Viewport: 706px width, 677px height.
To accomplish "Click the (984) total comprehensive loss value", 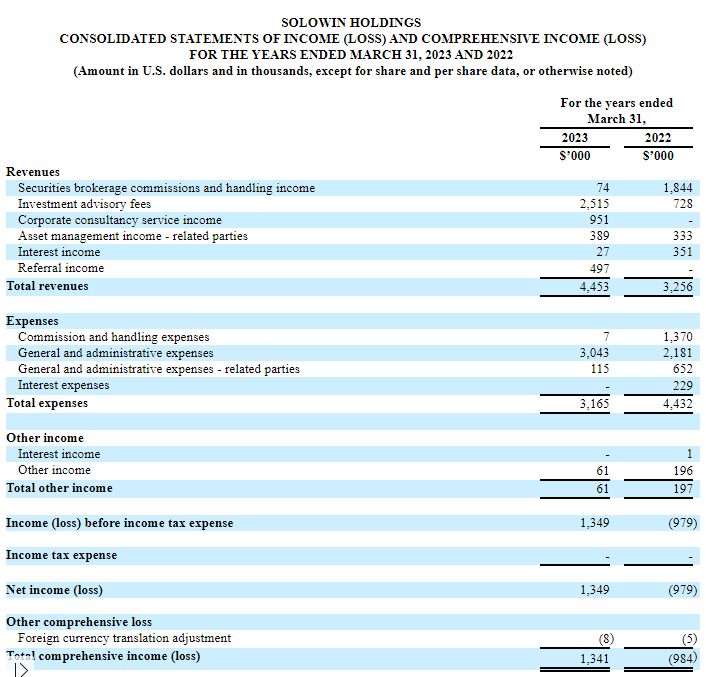I will (683, 659).
